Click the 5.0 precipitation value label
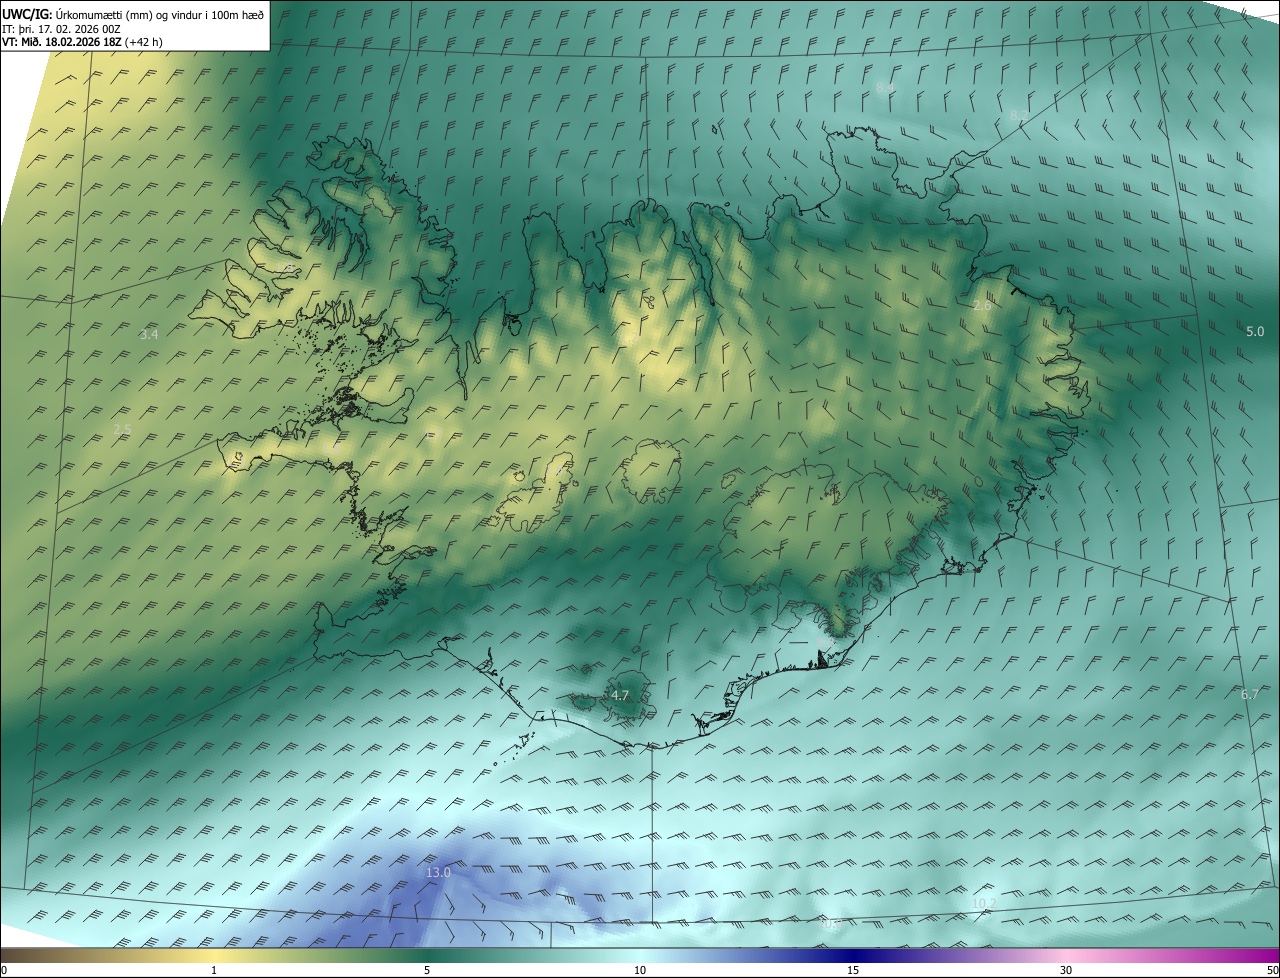 pyautogui.click(x=1255, y=331)
